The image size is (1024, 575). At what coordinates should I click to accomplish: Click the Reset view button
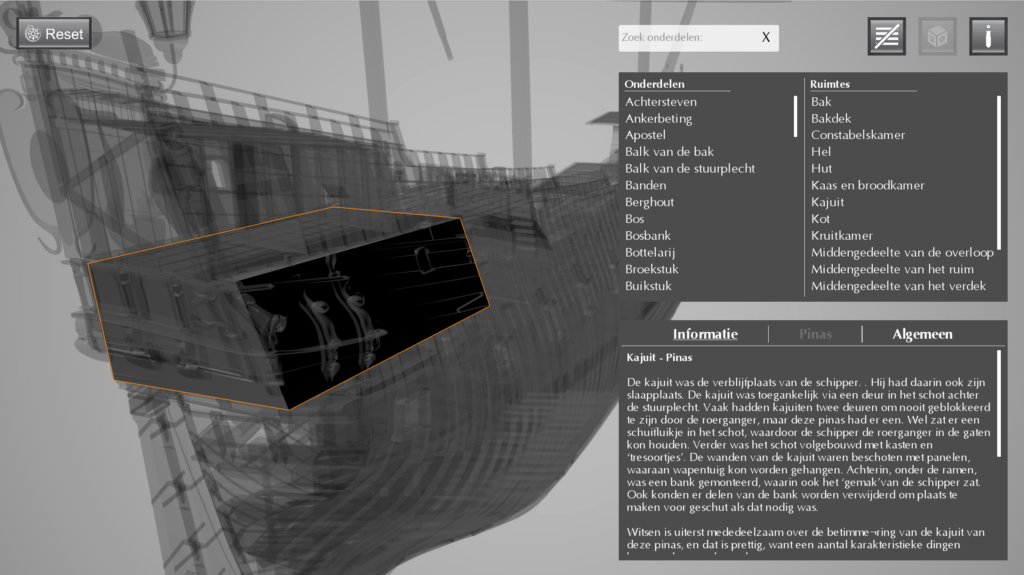tap(55, 34)
